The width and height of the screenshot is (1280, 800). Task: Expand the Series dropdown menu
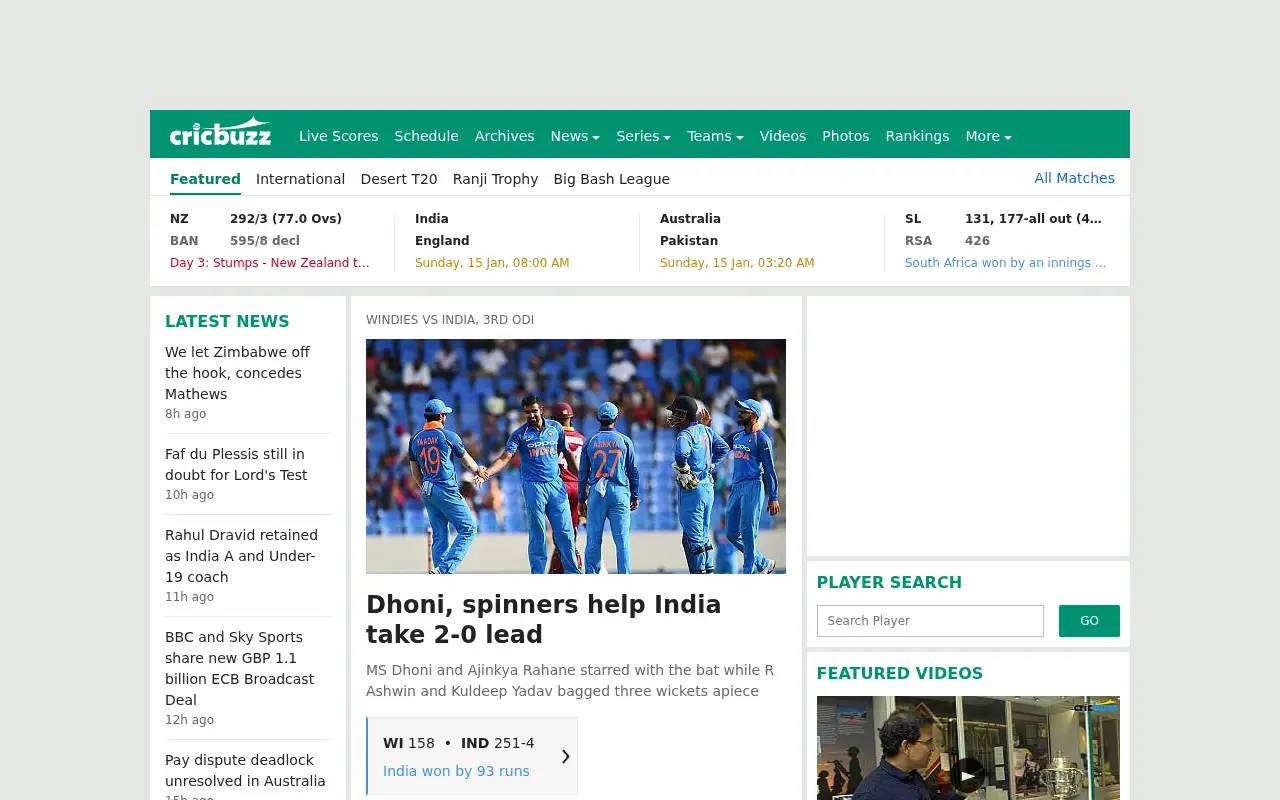click(643, 136)
